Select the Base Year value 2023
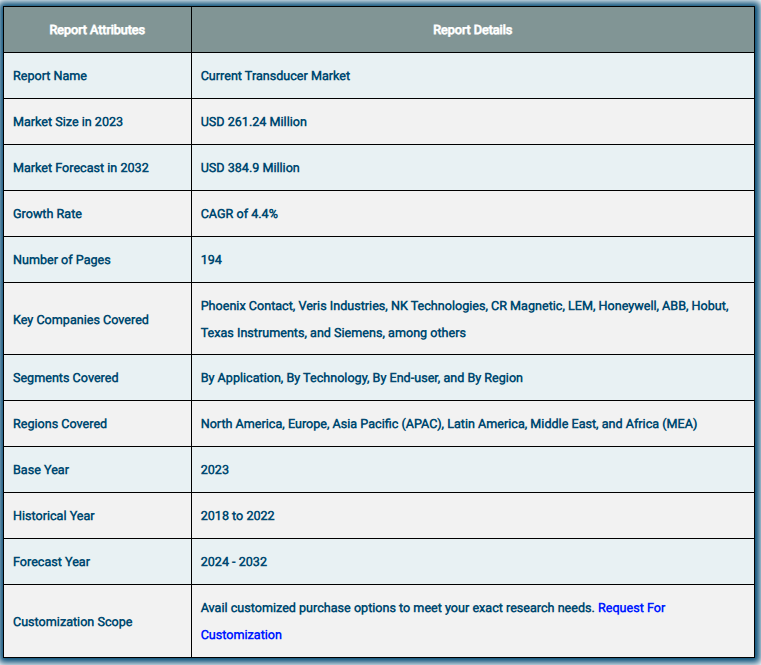Viewport: 761px width, 665px height. (215, 470)
